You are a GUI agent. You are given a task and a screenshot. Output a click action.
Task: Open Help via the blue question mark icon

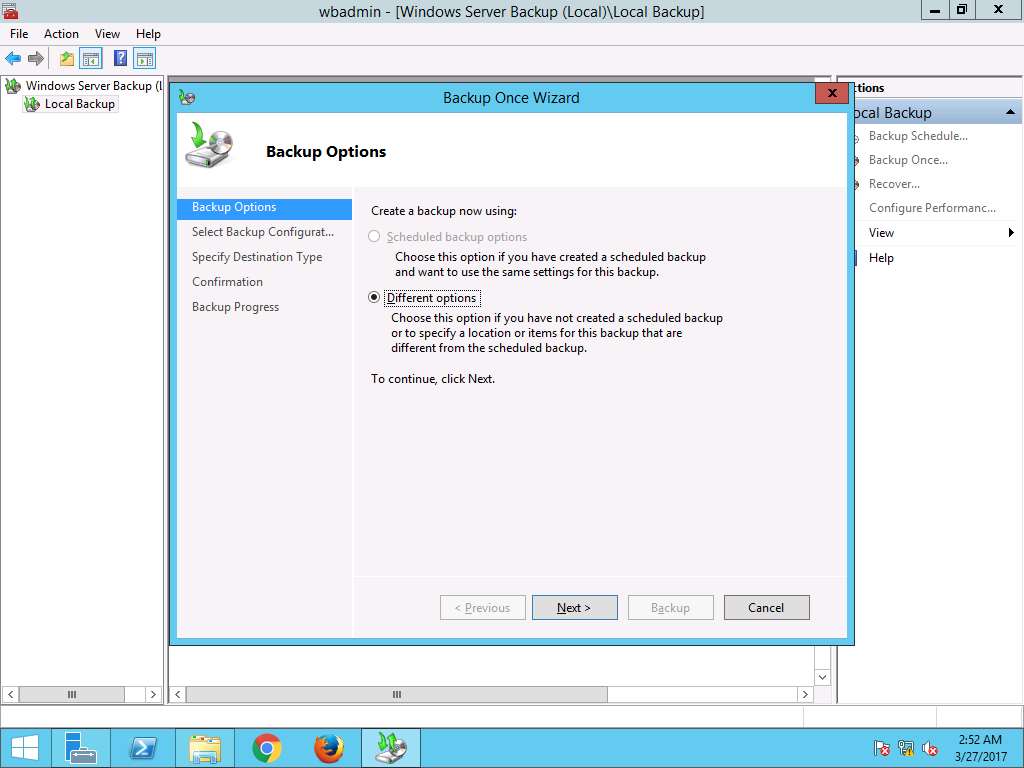120,59
